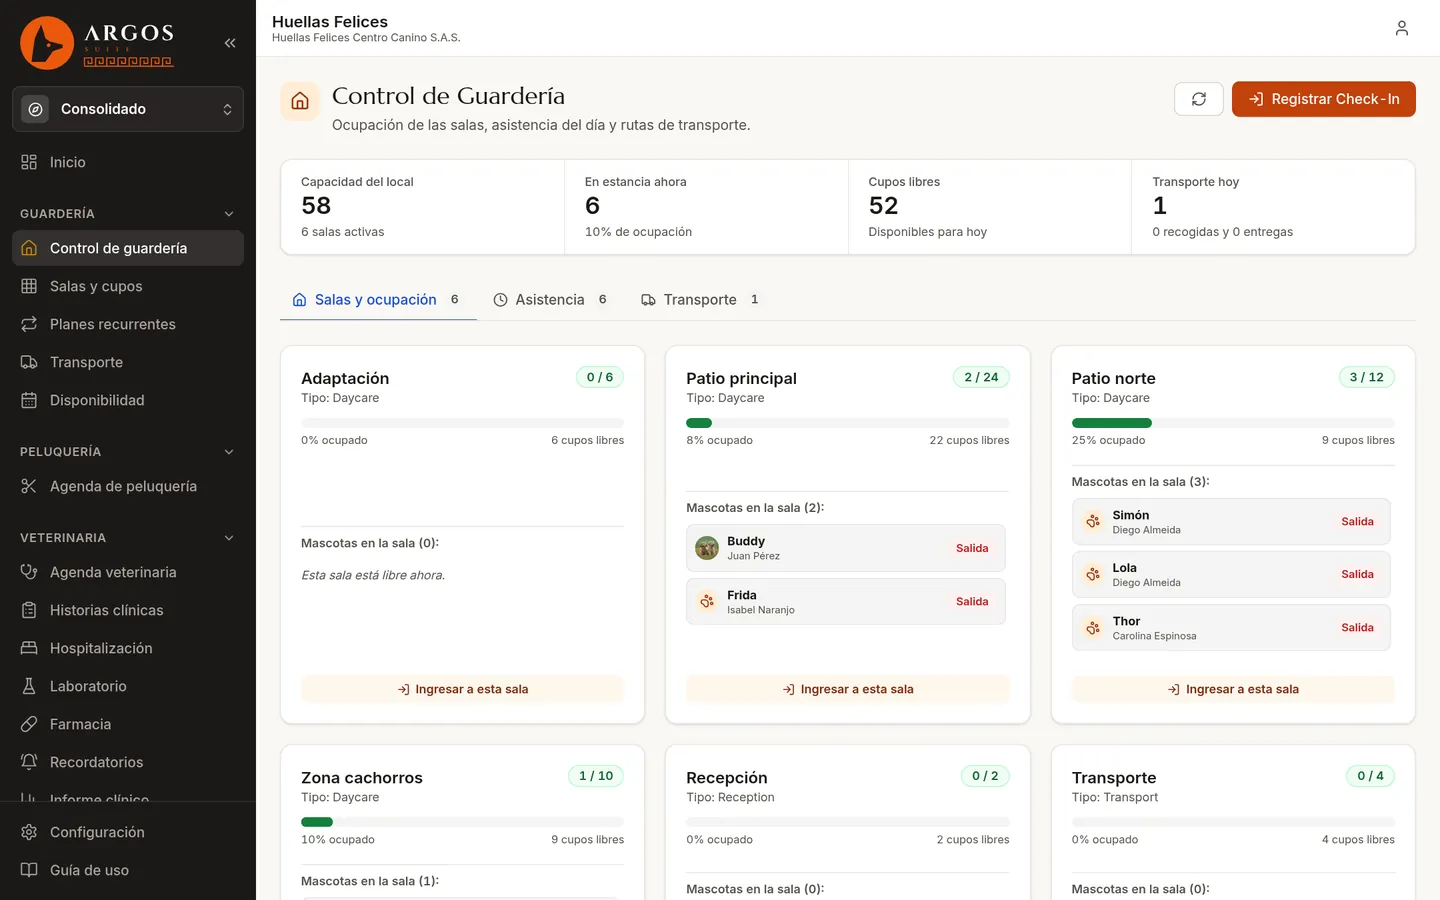Click Salida for Simón
The image size is (1440, 900).
tap(1357, 521)
